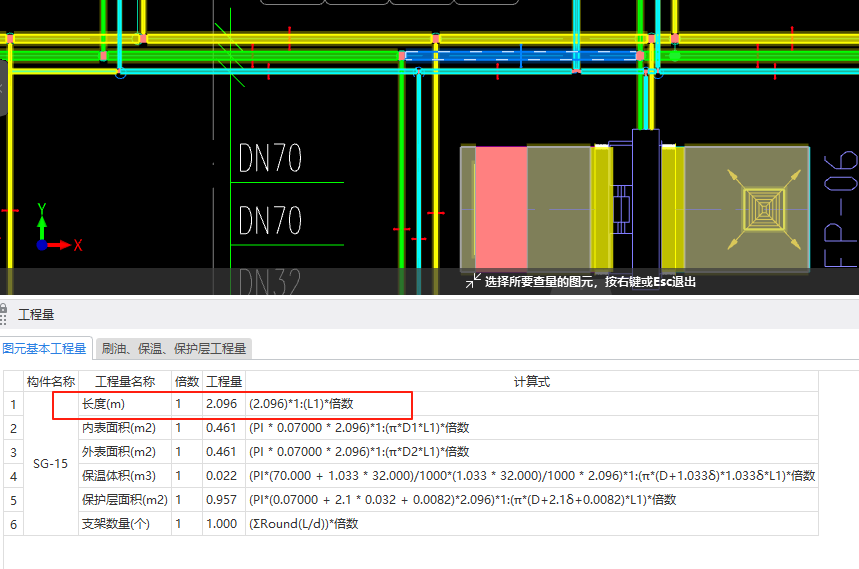
Task: Click the faded DN32 pipe label
Action: click(270, 281)
